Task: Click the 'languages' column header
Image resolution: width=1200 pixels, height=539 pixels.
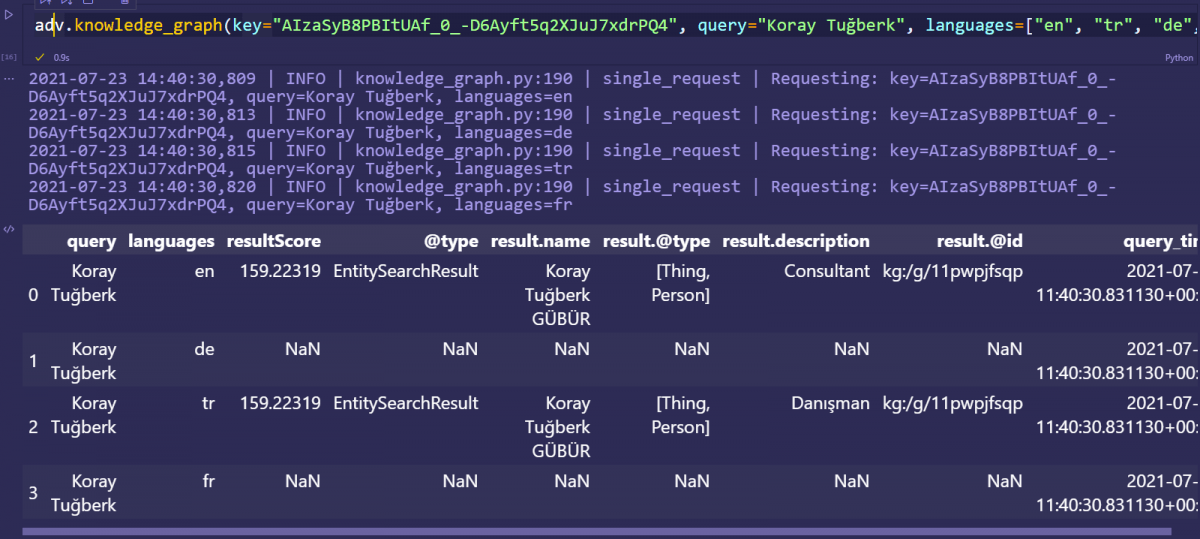Action: pos(171,241)
